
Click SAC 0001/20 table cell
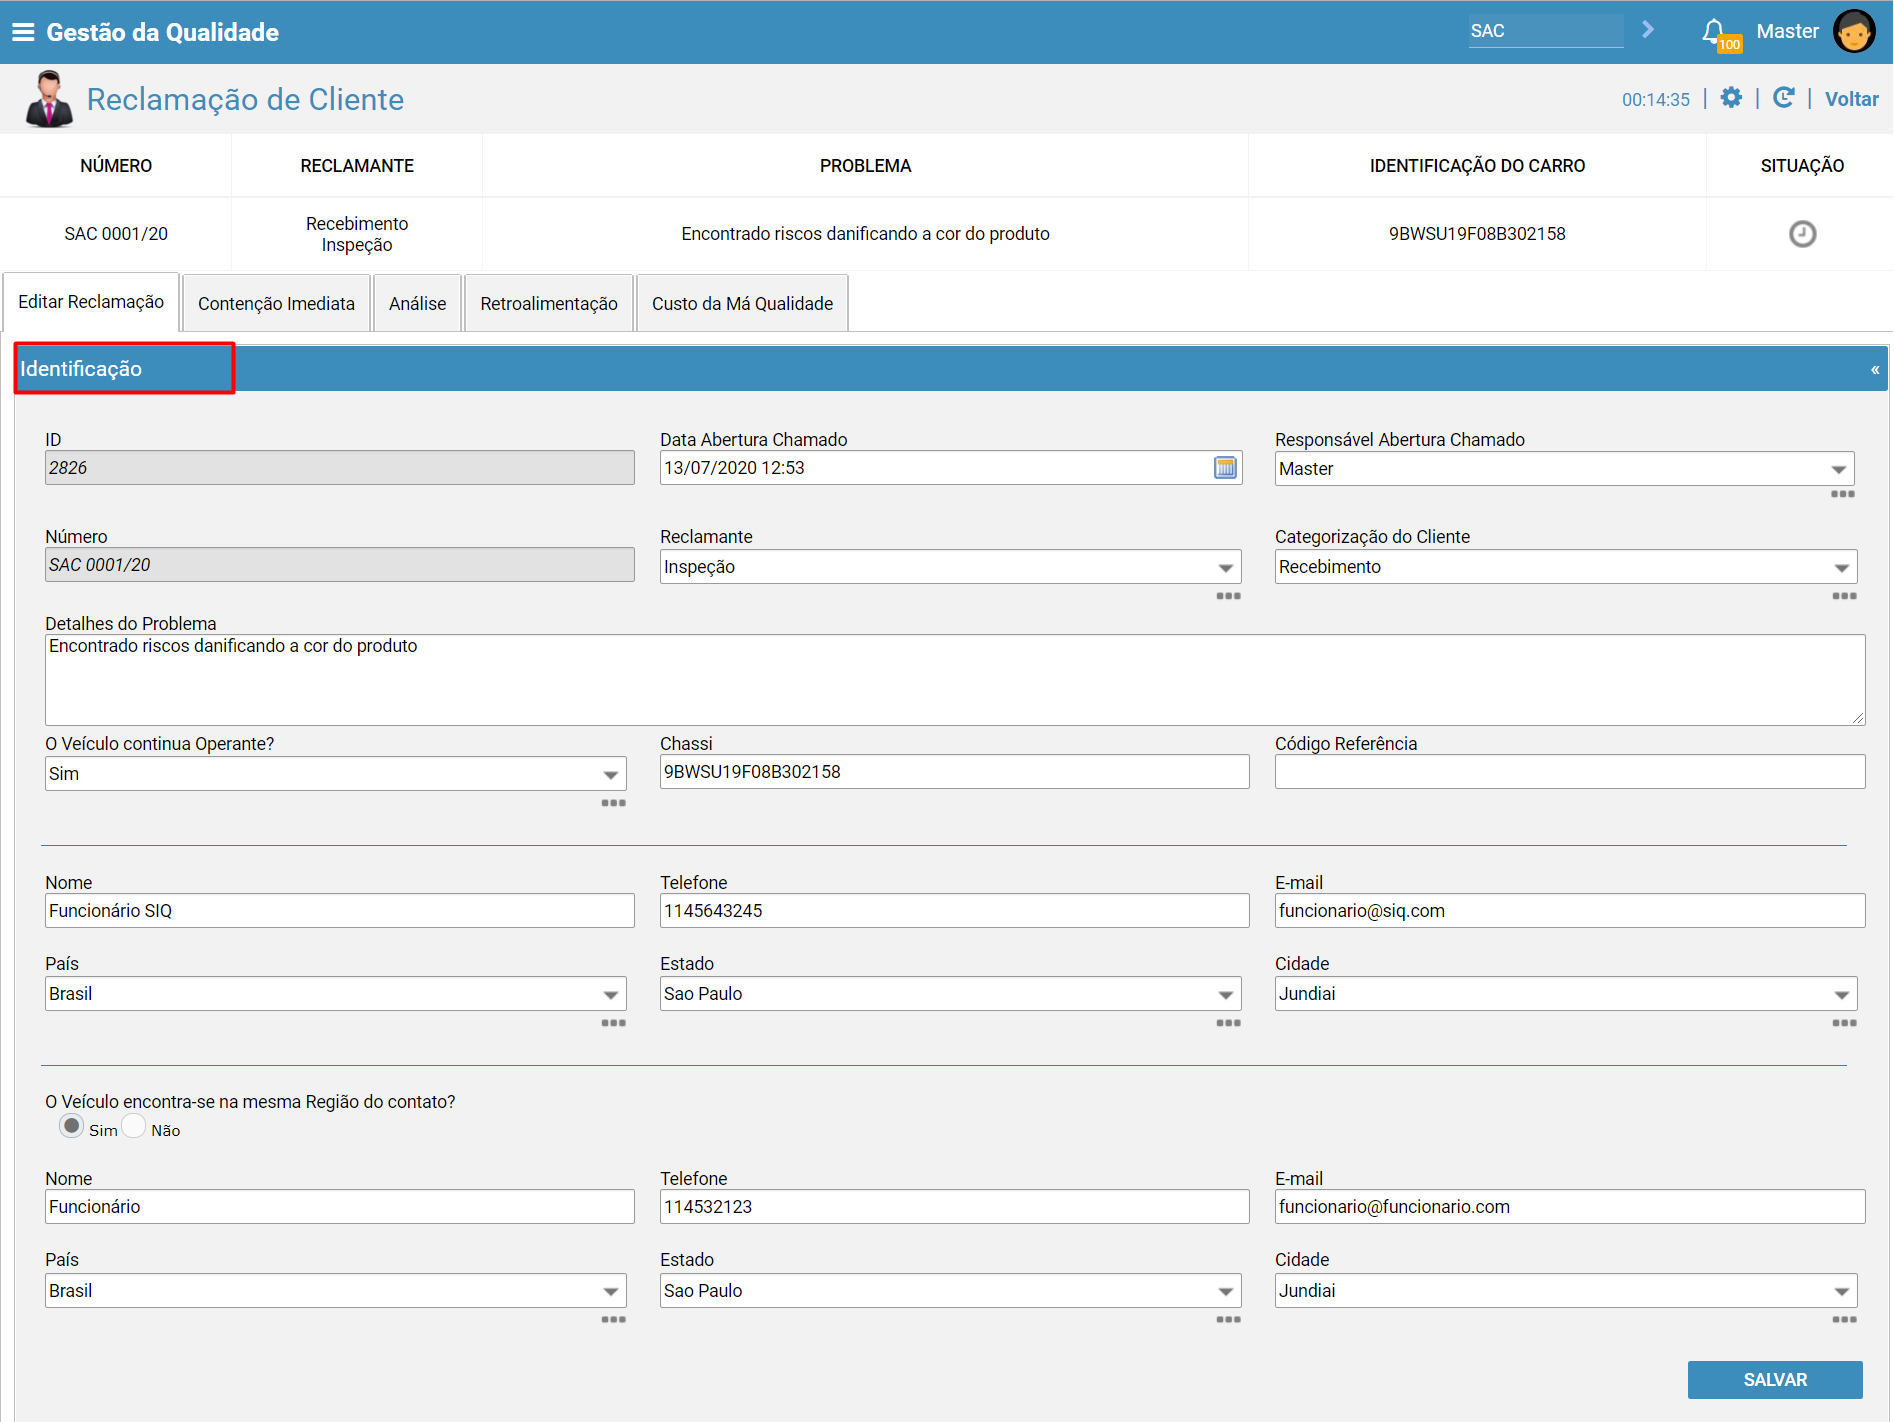pyautogui.click(x=116, y=234)
